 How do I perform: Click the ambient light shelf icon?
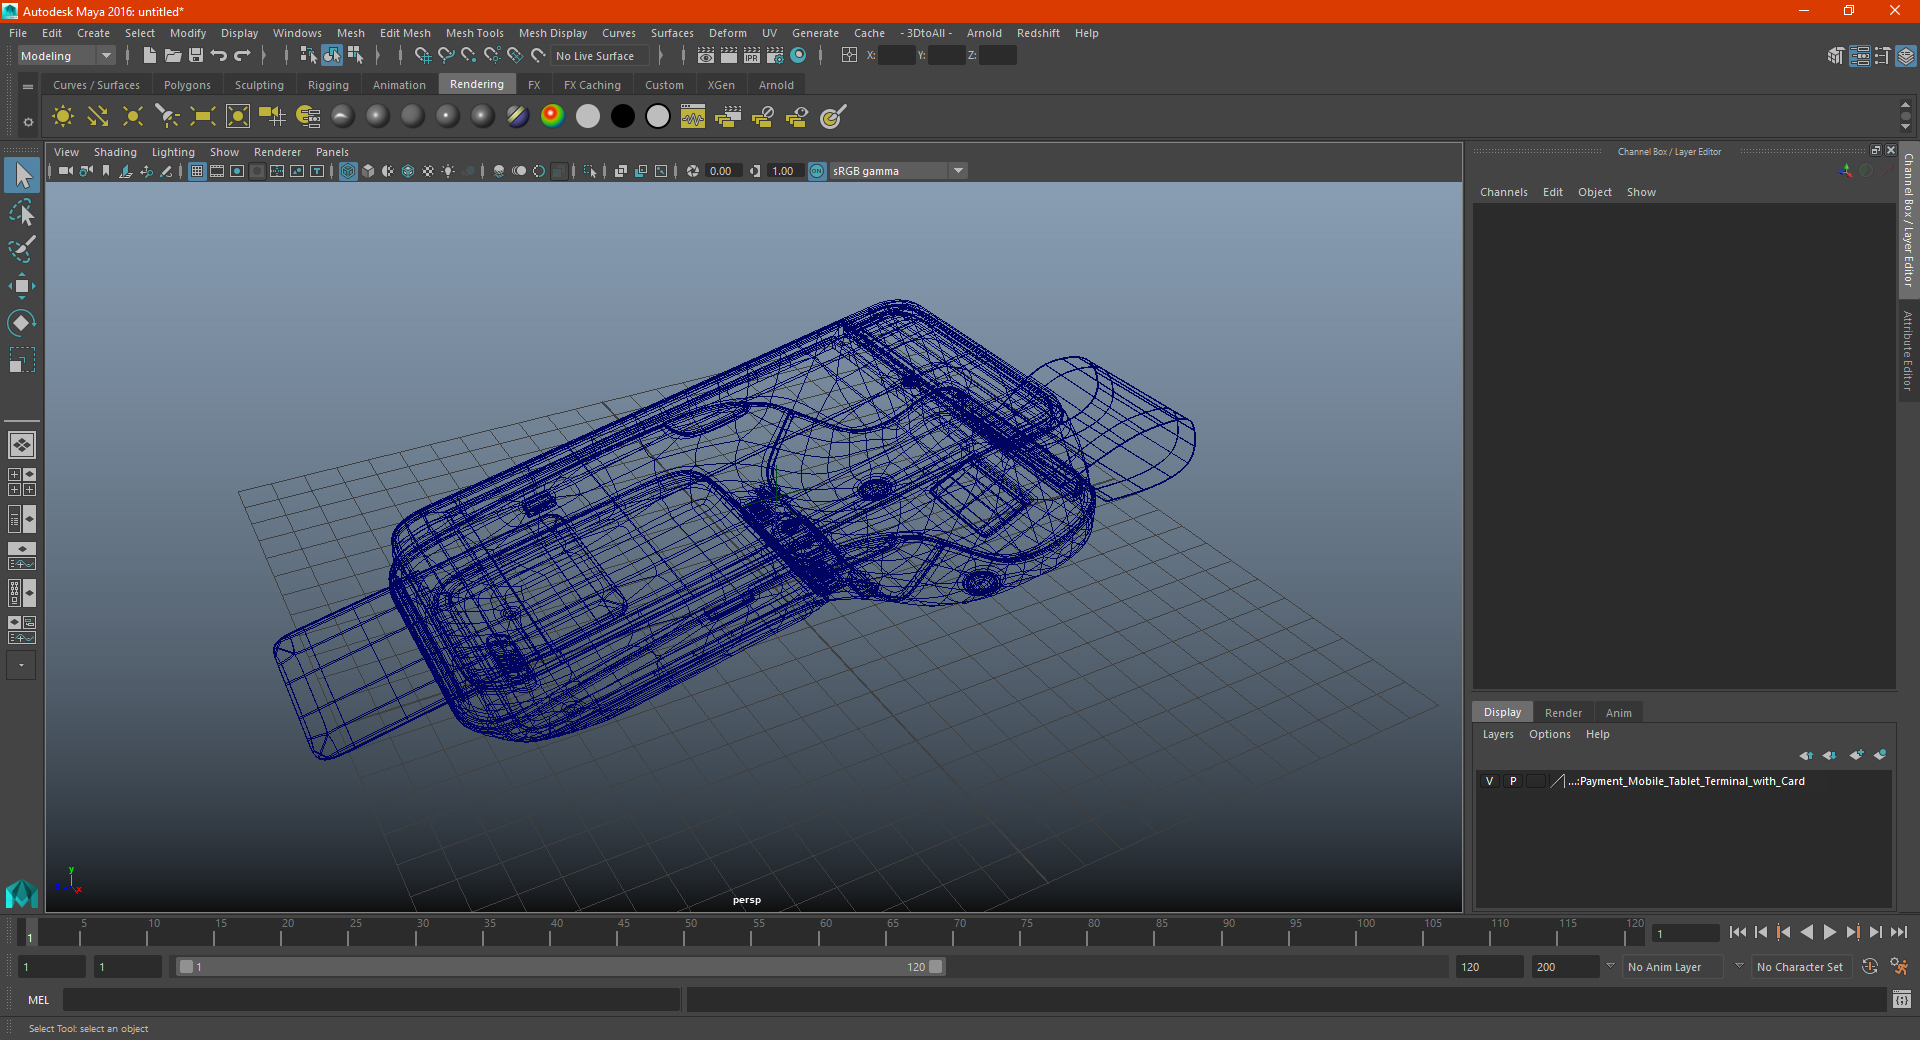(x=63, y=117)
